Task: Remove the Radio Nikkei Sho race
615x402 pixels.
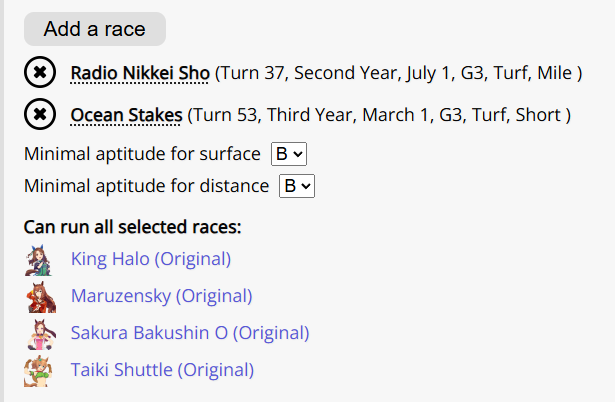Action: tap(40, 72)
